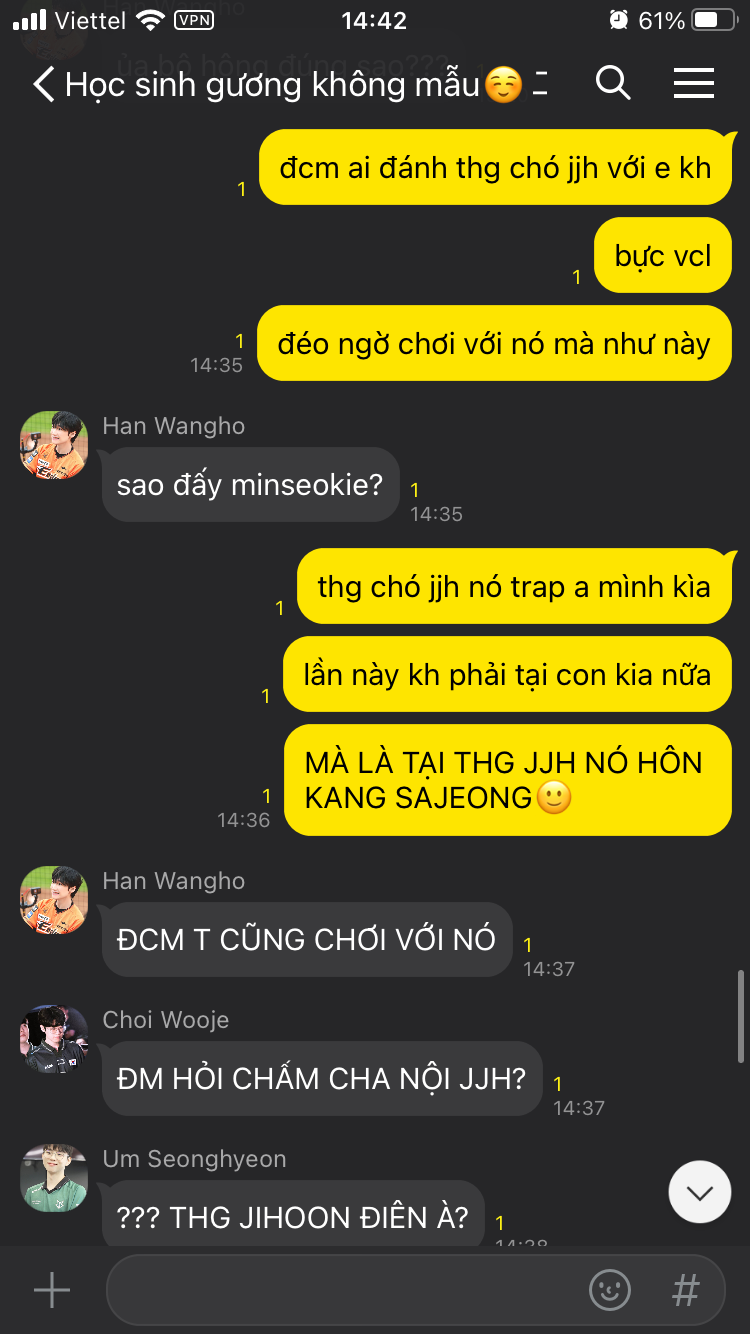Screen dimensions: 750x1334
Task: Tap the plus attachment icon
Action: click(x=52, y=1290)
